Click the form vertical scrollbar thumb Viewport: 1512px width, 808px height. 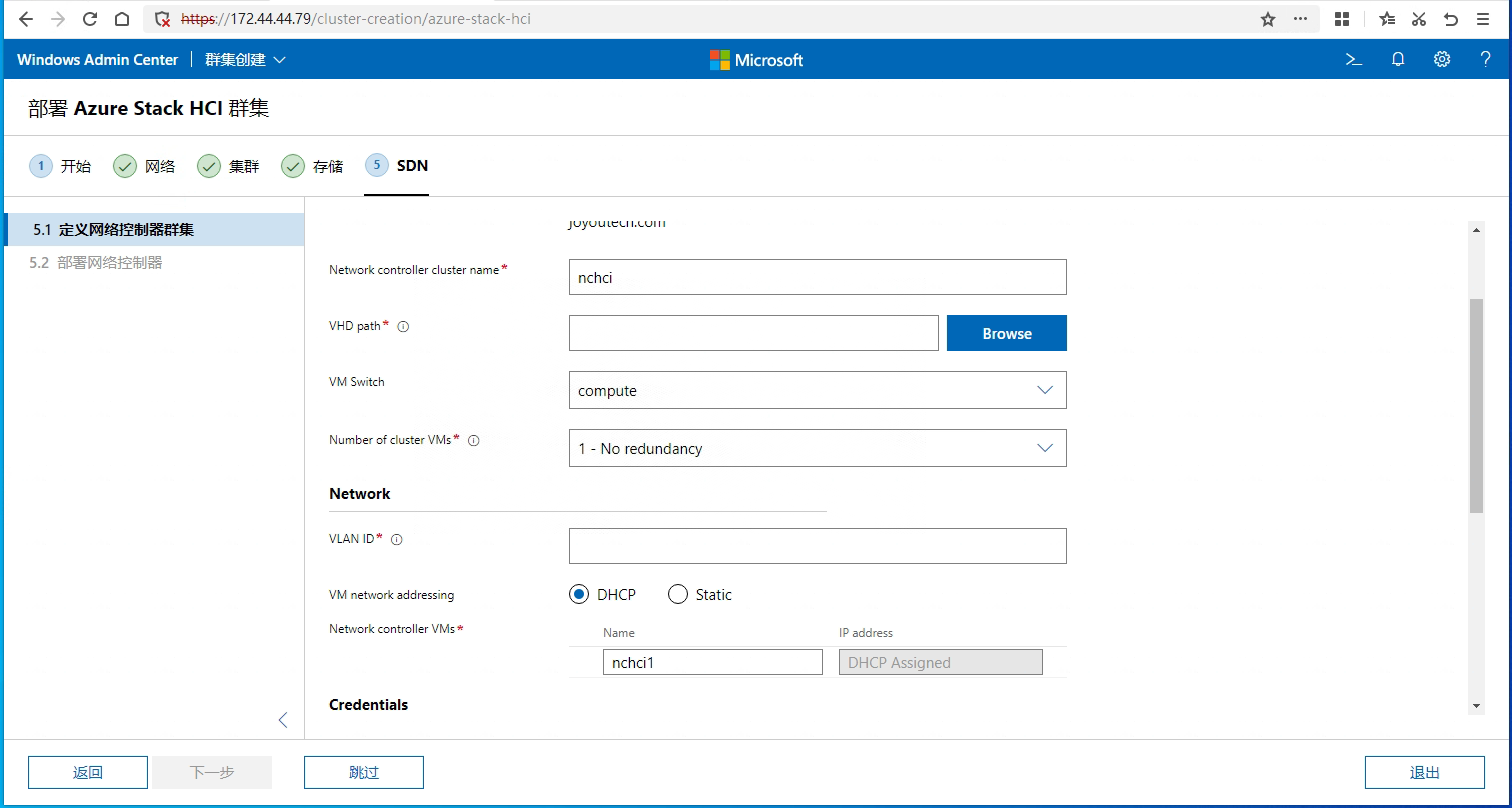[1476, 405]
